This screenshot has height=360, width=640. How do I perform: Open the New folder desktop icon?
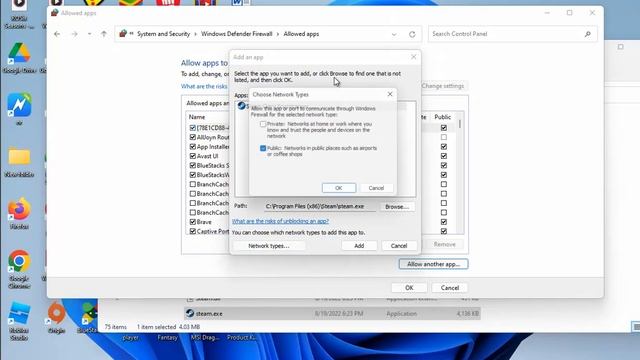tap(19, 162)
